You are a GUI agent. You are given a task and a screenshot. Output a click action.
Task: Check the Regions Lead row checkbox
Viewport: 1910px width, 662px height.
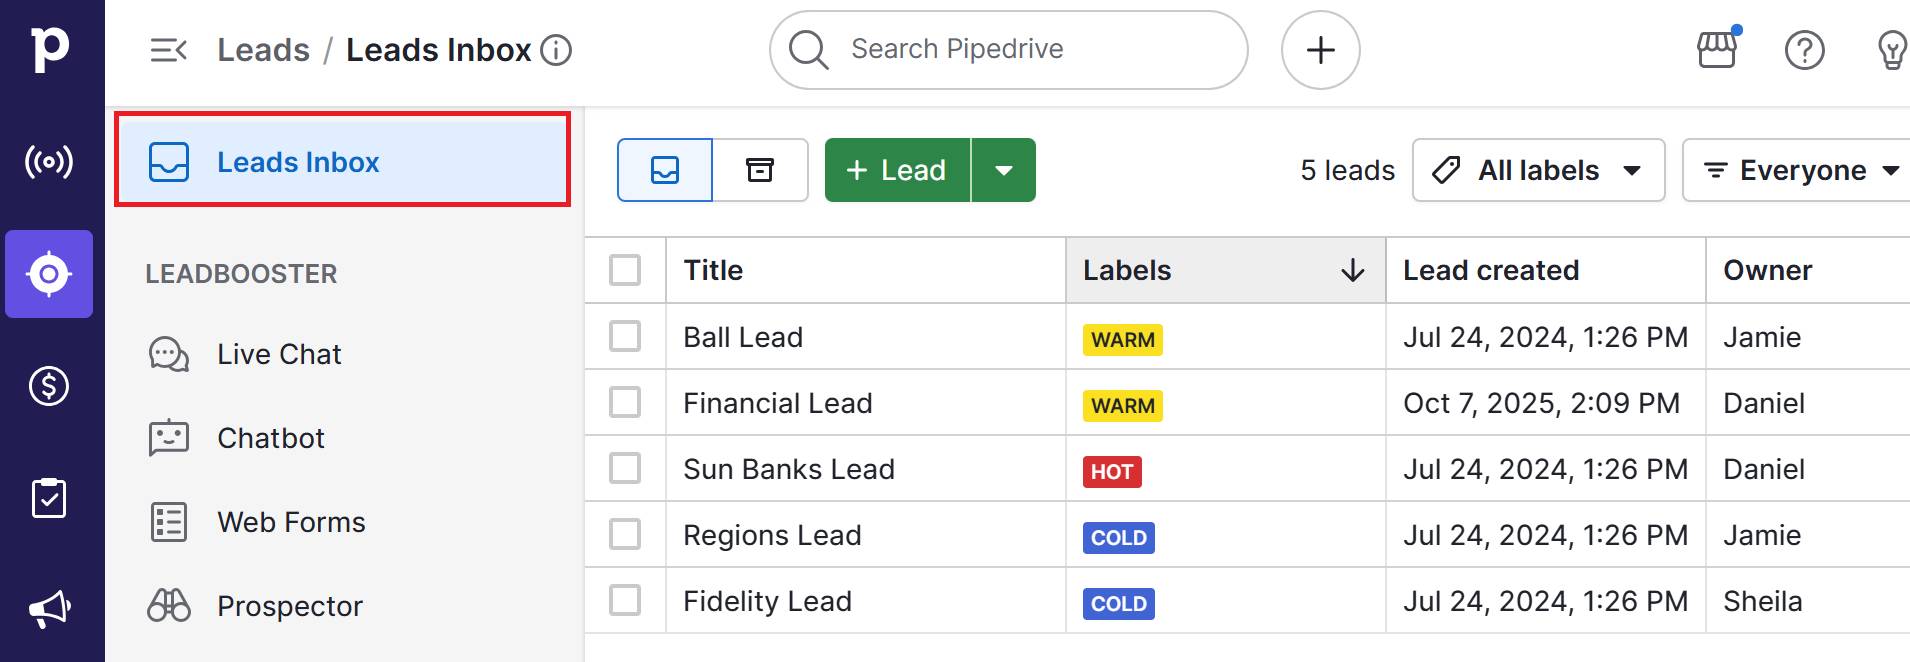coord(625,534)
